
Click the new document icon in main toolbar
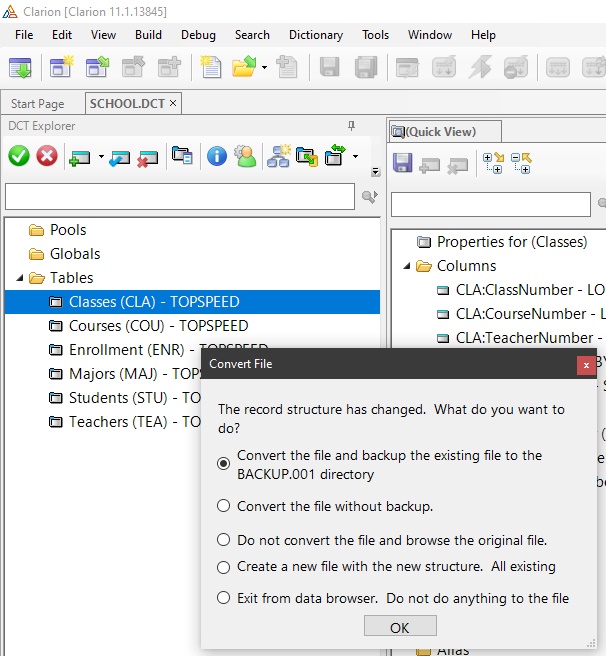coord(210,67)
